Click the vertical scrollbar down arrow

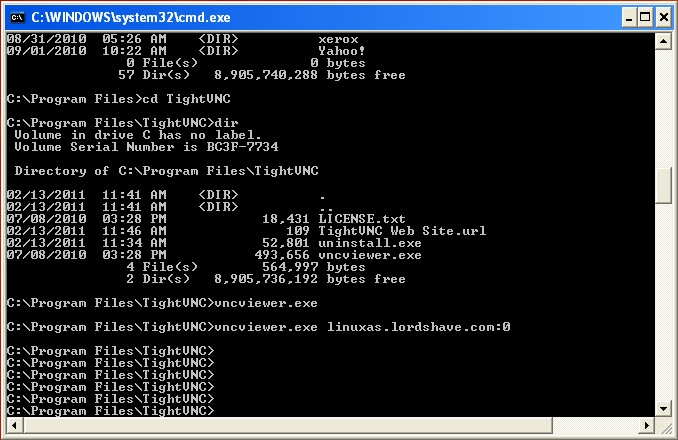(x=663, y=408)
